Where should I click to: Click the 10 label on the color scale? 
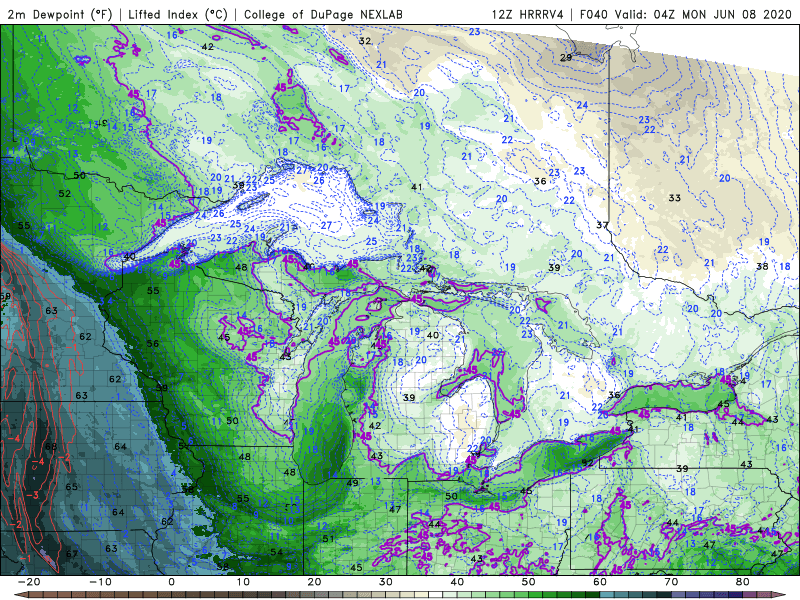pyautogui.click(x=243, y=582)
